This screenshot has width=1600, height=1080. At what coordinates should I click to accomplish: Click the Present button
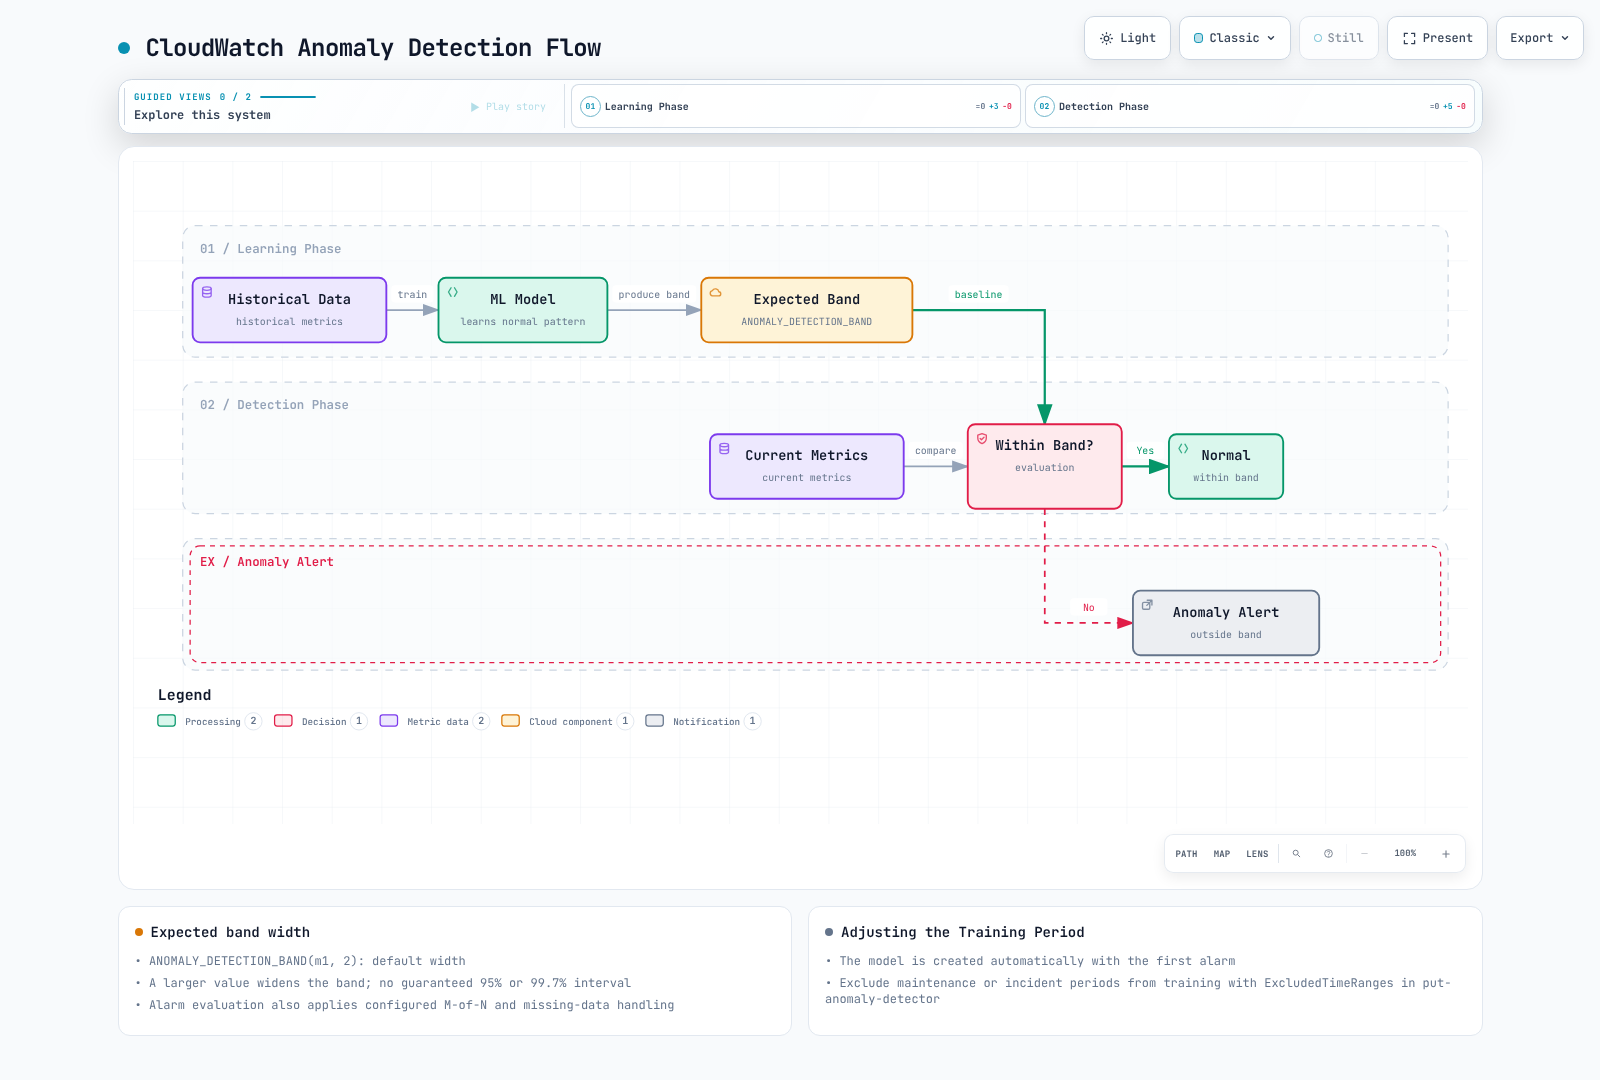tap(1437, 38)
